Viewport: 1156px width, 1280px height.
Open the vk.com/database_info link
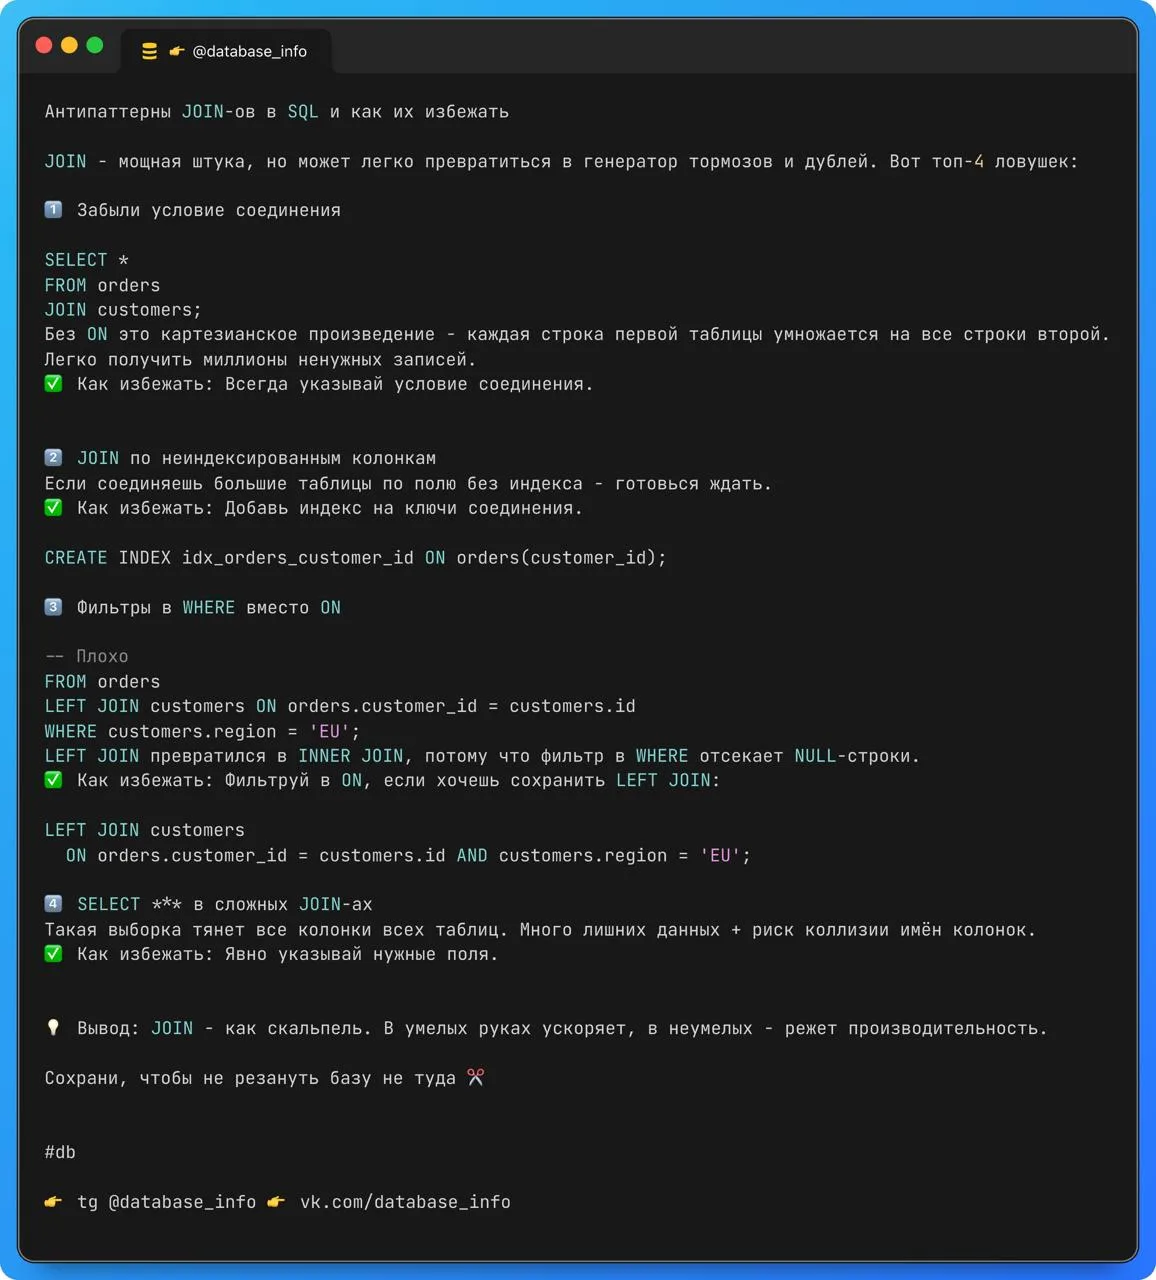pyautogui.click(x=405, y=1202)
